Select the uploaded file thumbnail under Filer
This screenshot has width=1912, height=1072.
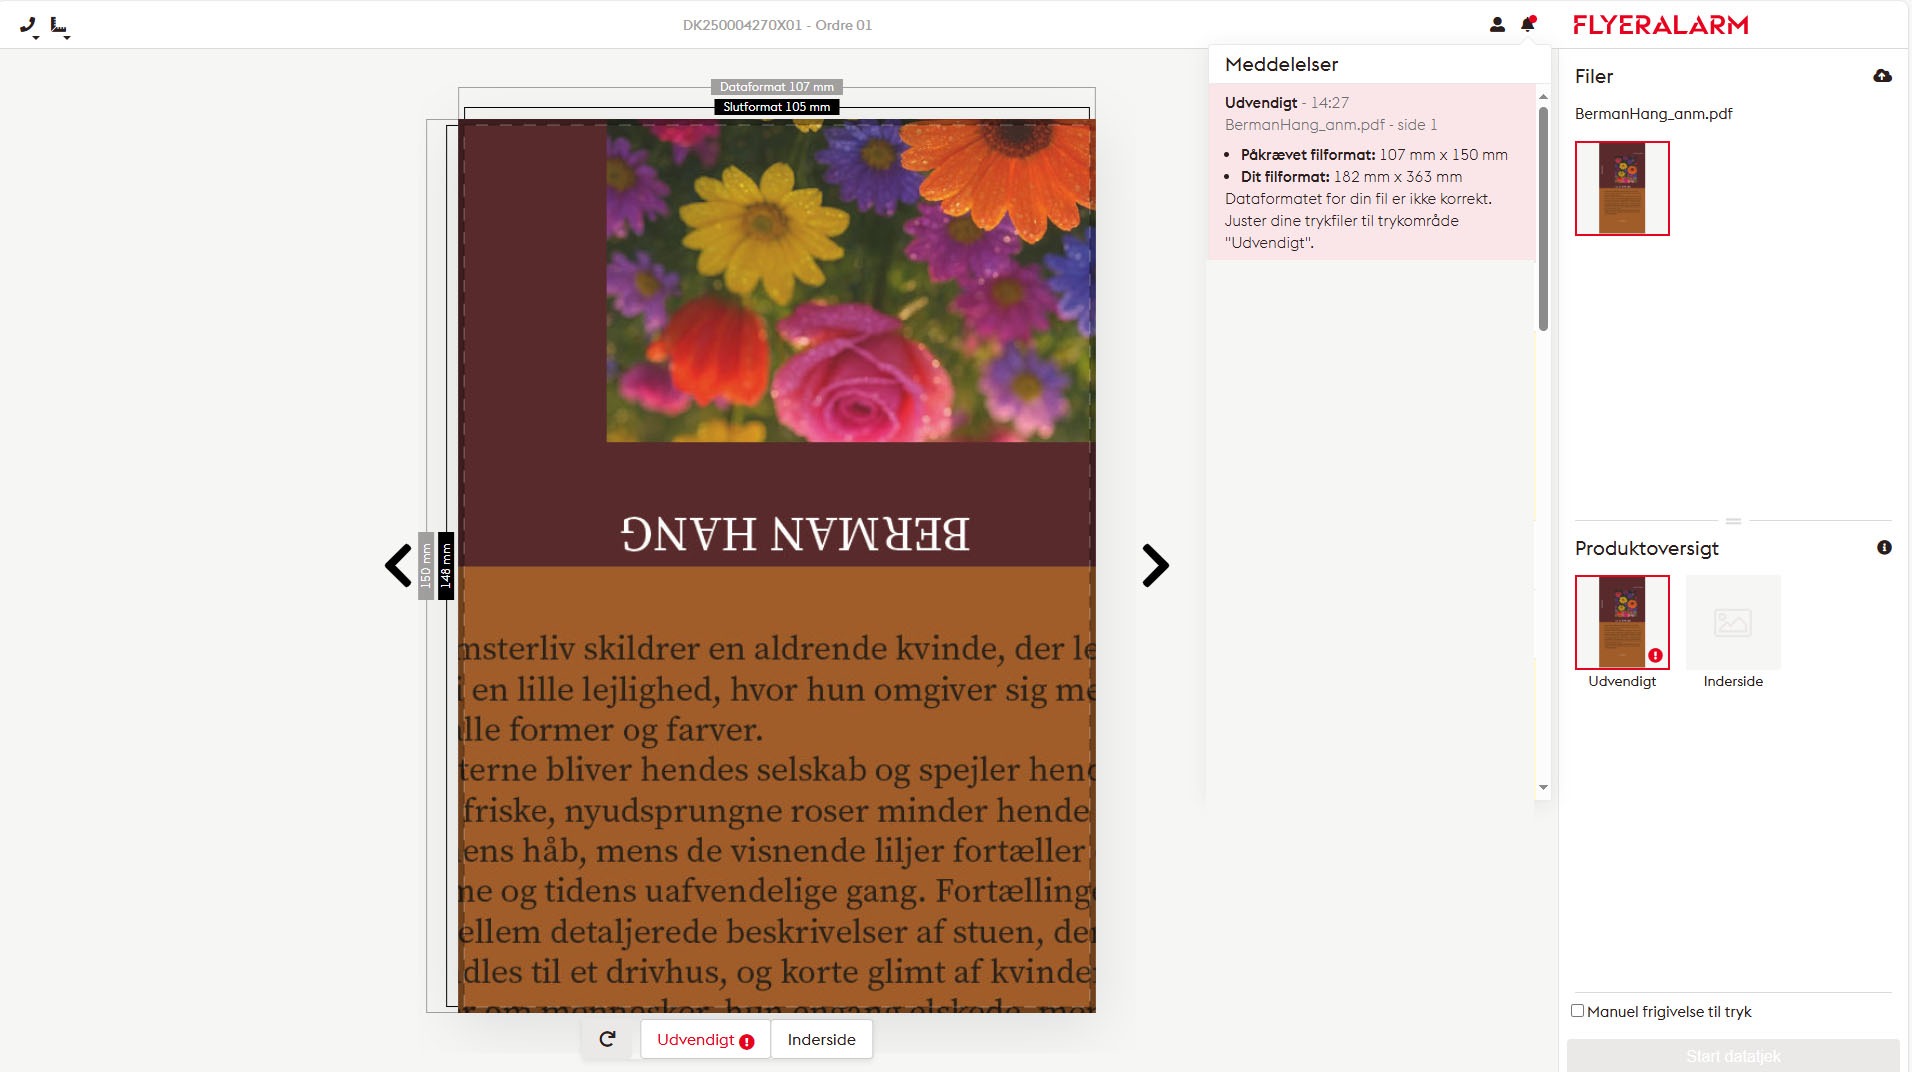click(1621, 188)
